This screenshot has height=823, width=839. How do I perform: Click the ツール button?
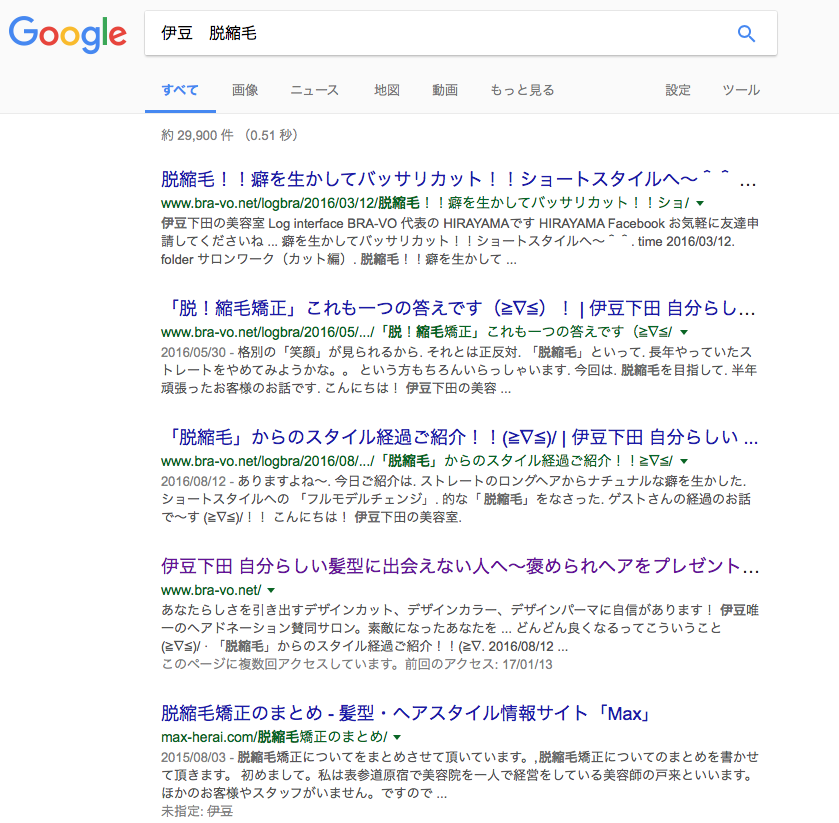[x=741, y=90]
